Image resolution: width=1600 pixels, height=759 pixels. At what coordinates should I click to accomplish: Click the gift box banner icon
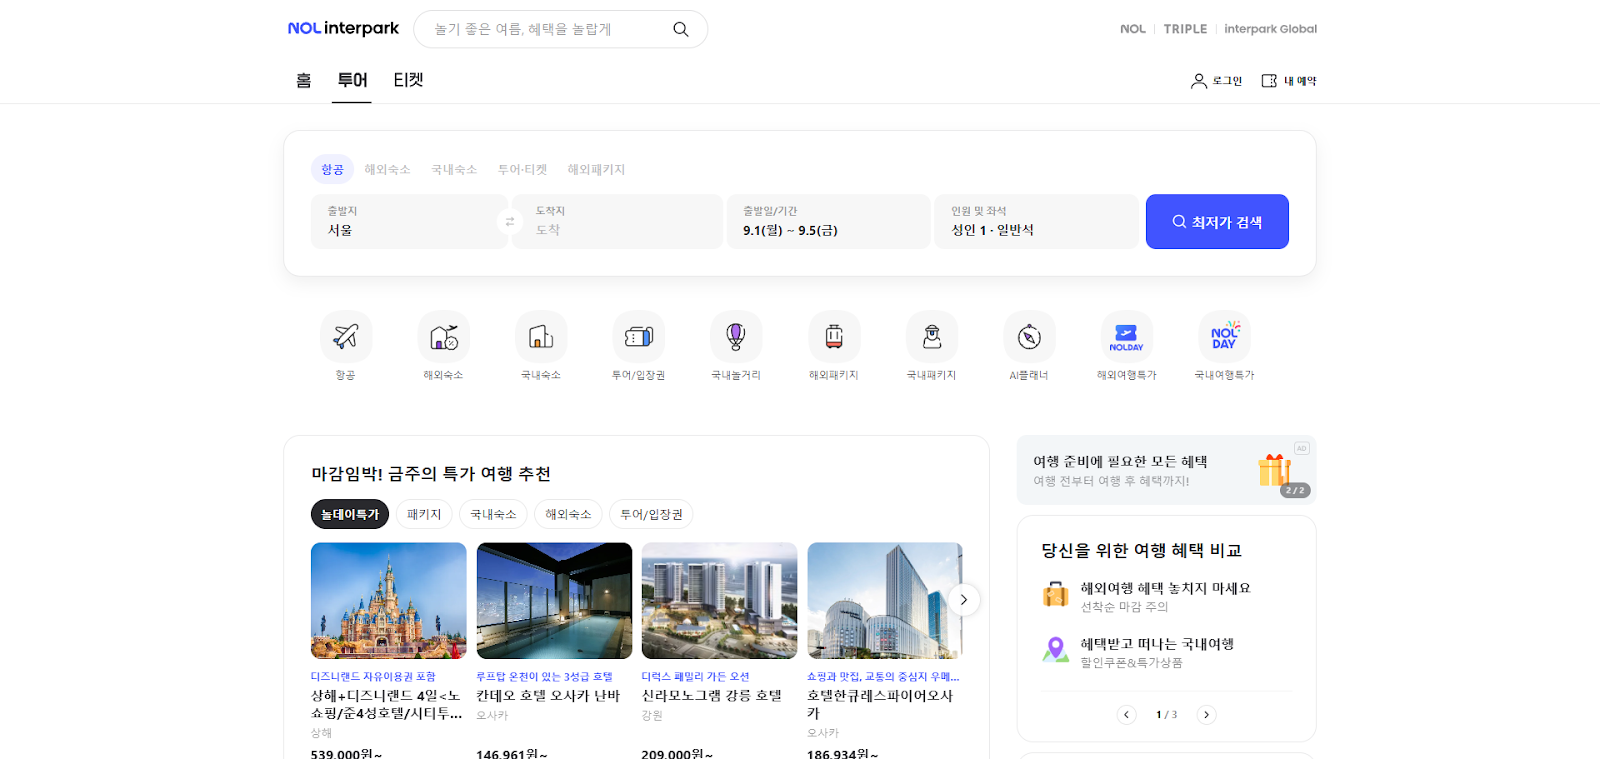click(x=1274, y=469)
